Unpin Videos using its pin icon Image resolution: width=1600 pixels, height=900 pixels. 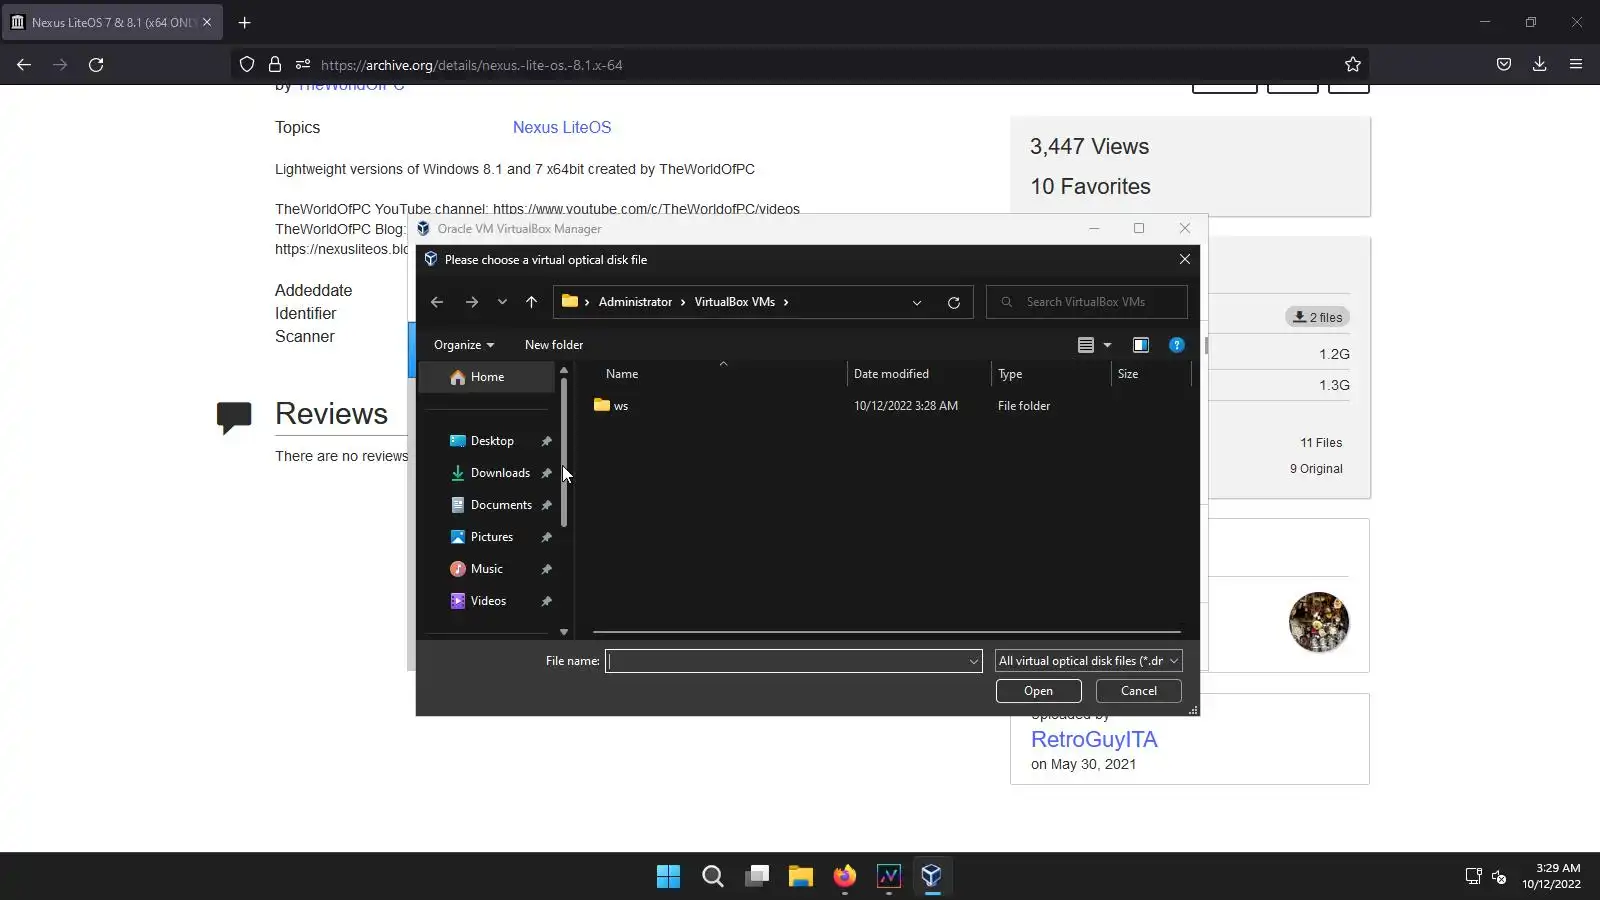click(x=547, y=601)
